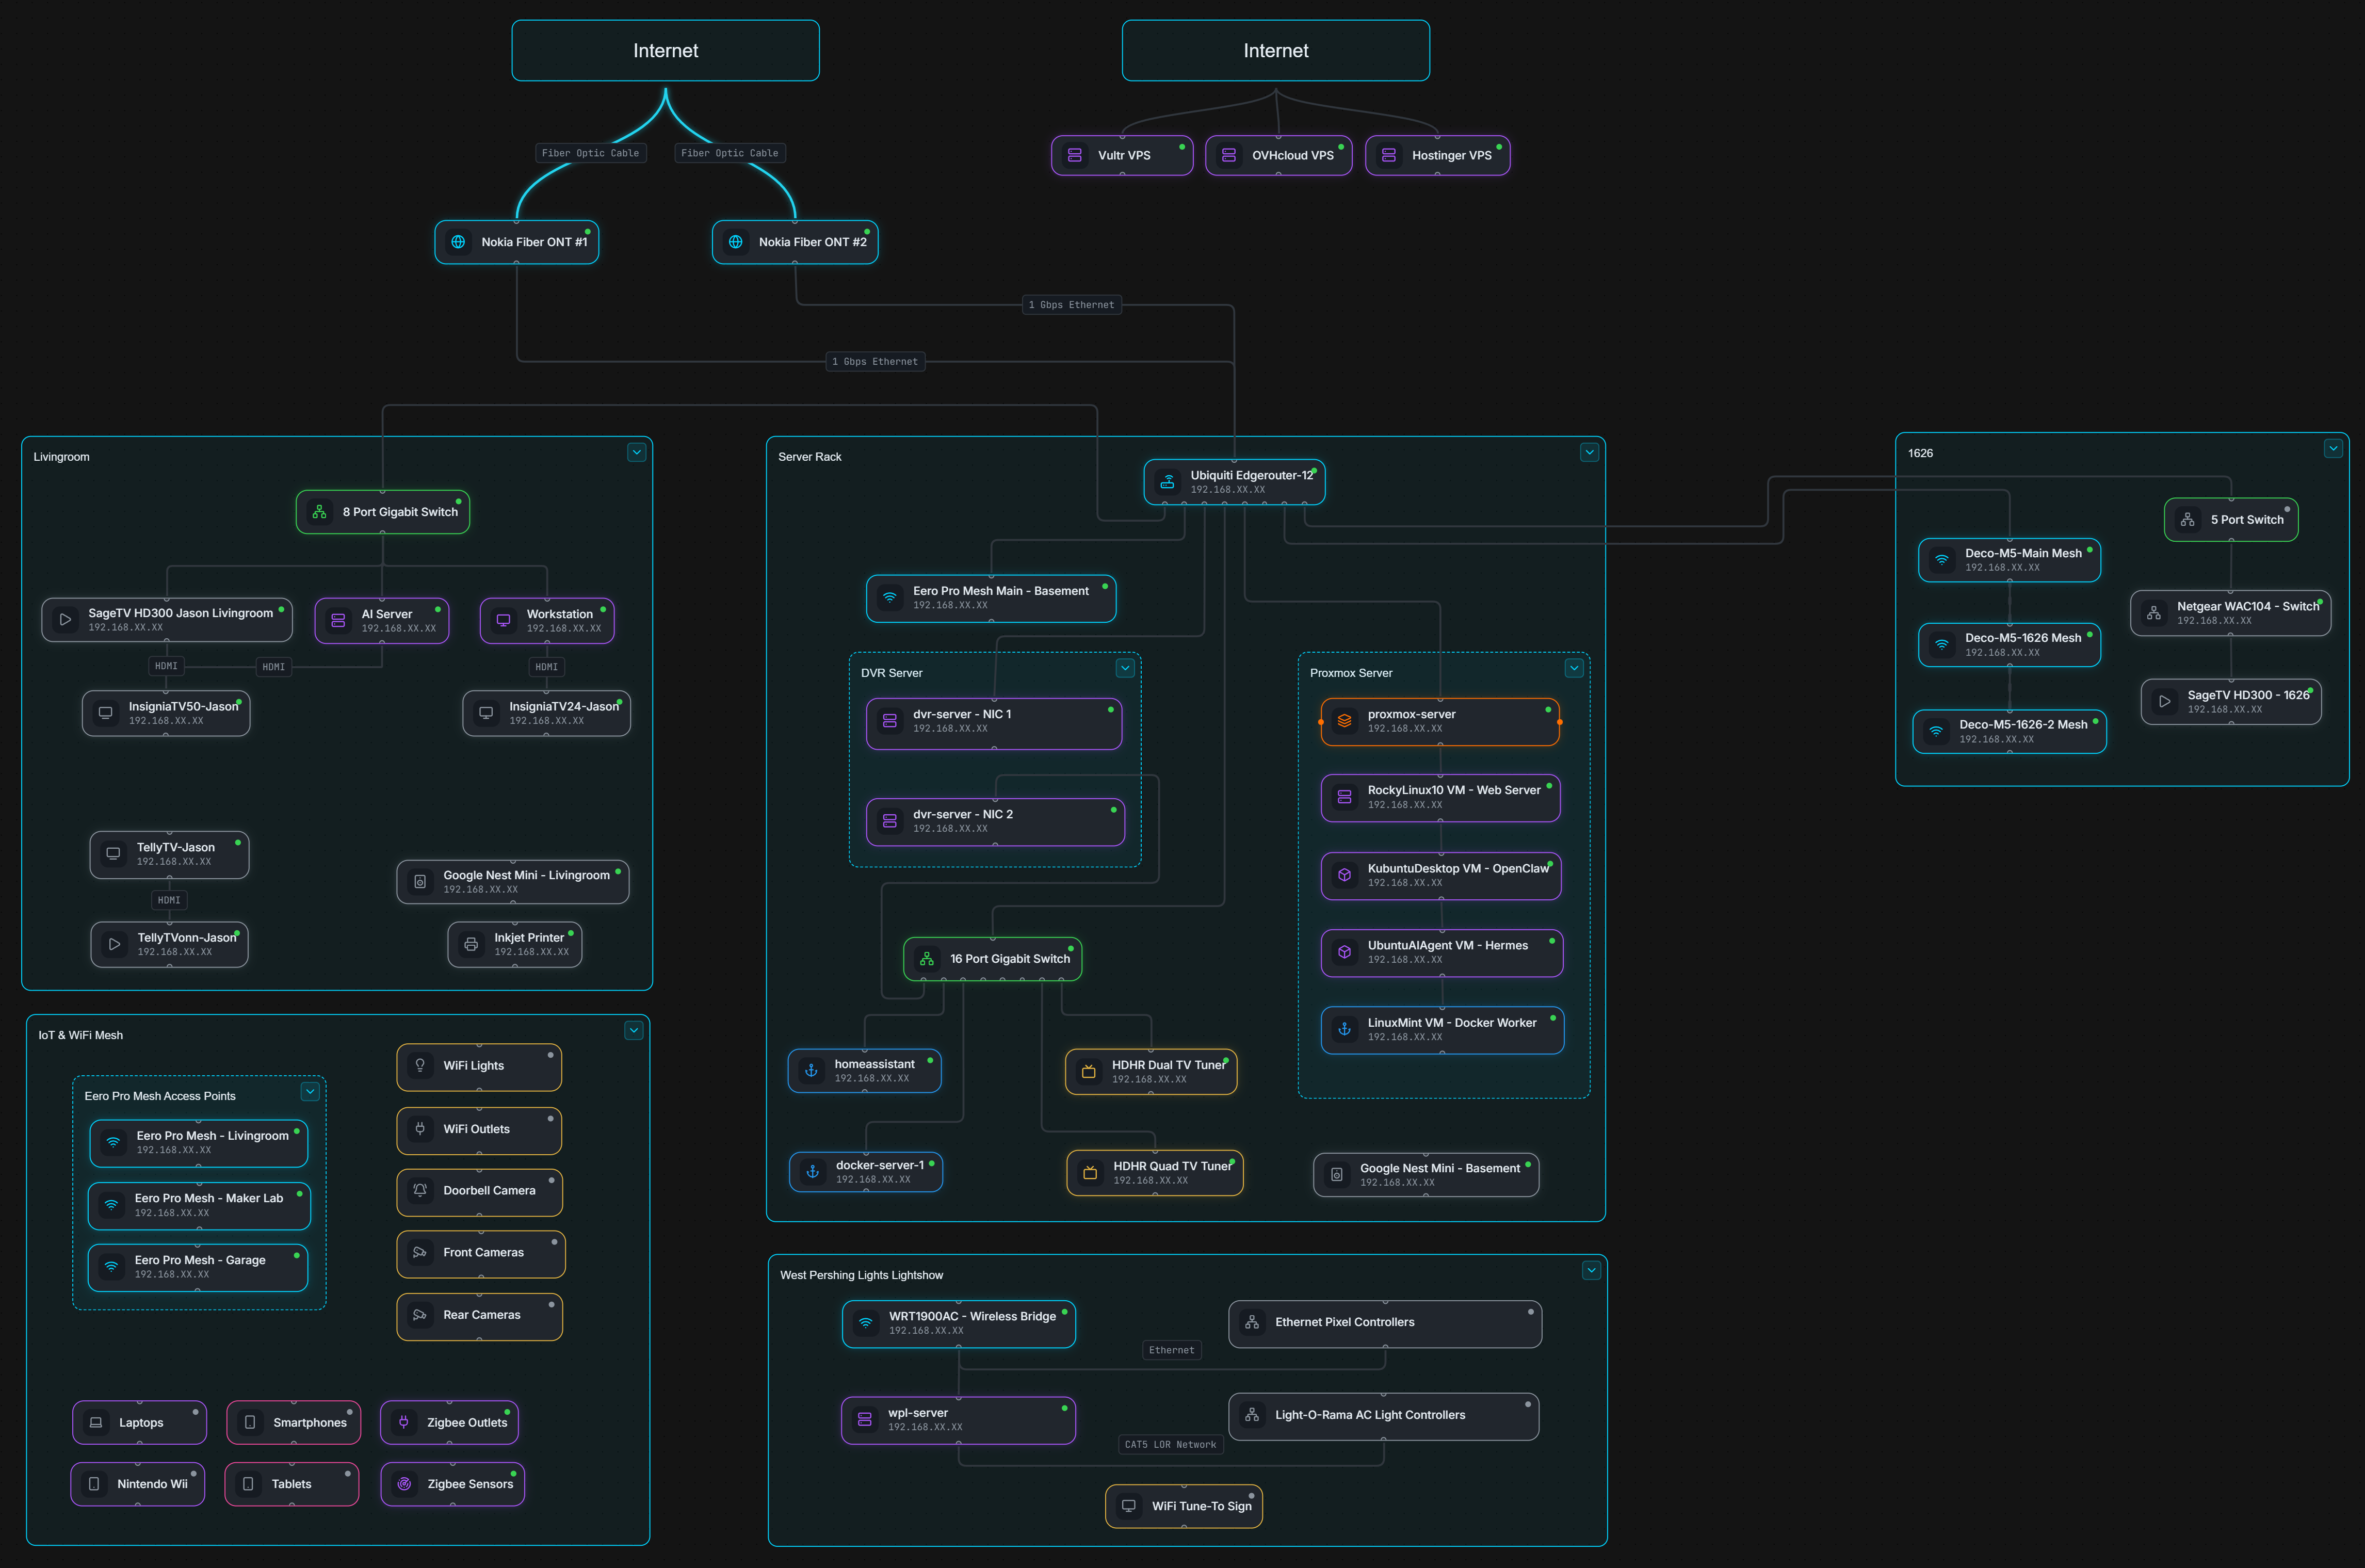Select the RockyLinux10 VM - Web Server node
Screen dimensions: 2365x1568
pos(1441,798)
